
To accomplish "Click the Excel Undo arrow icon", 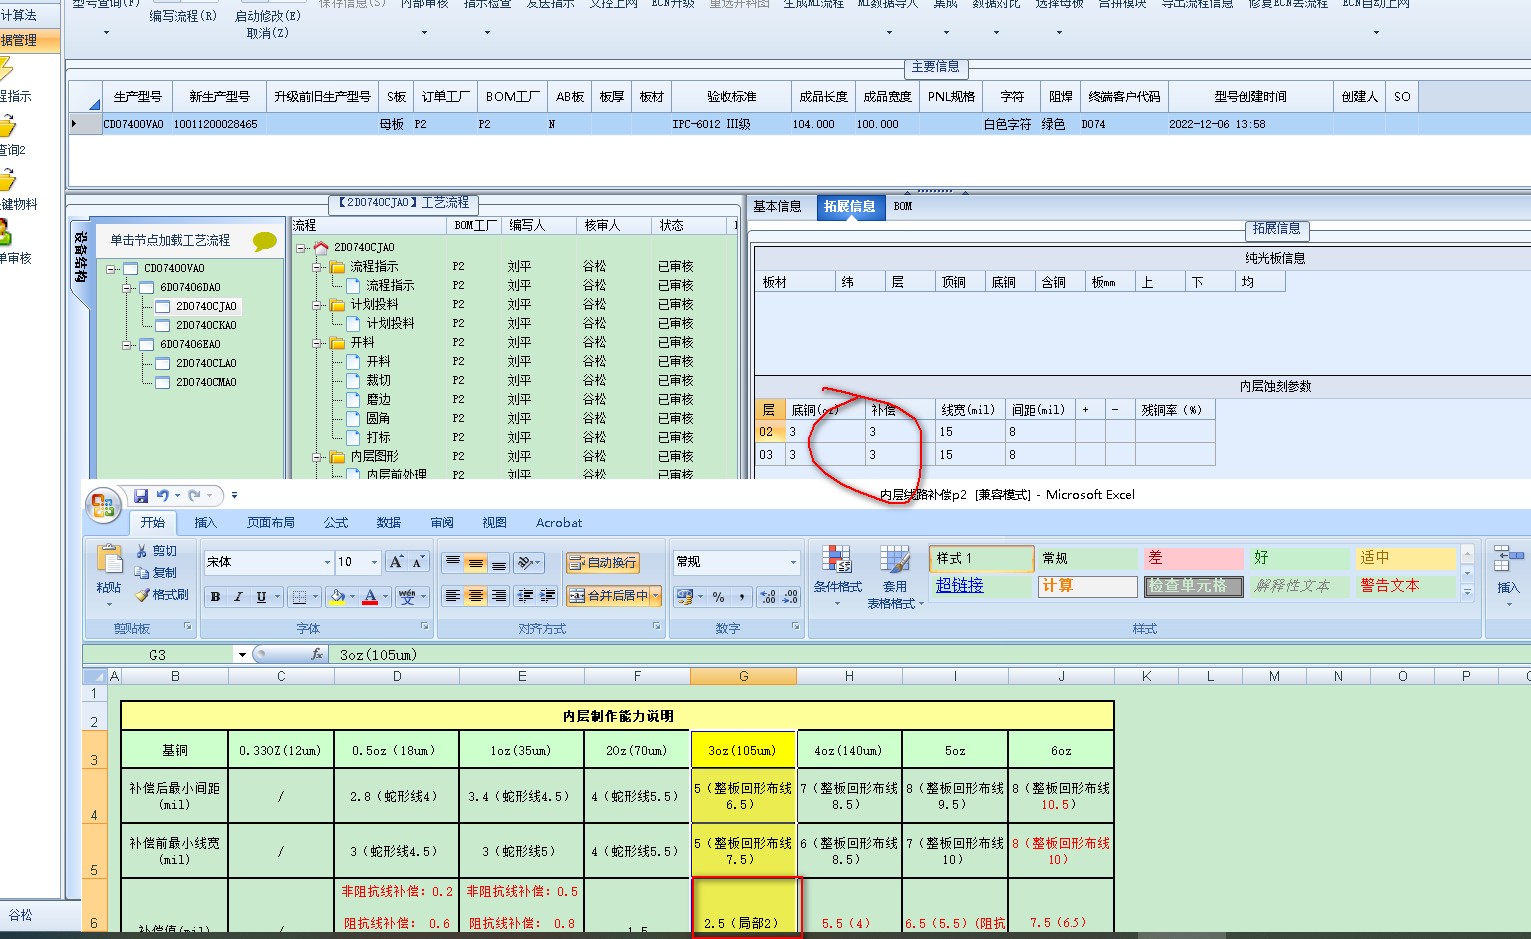I will tap(163, 495).
